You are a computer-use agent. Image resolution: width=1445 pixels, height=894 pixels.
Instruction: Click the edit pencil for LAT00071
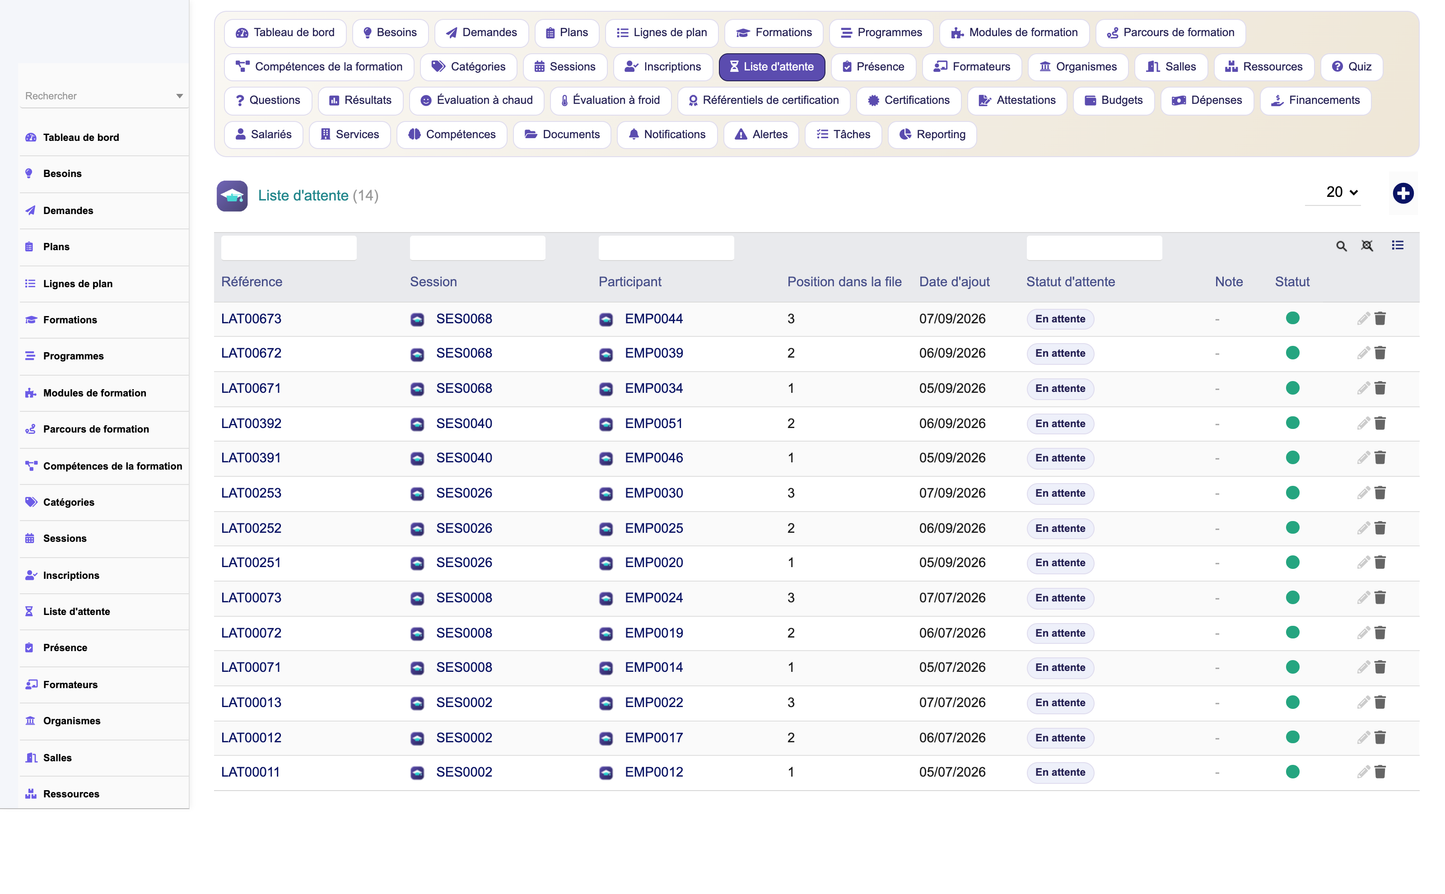(1363, 667)
